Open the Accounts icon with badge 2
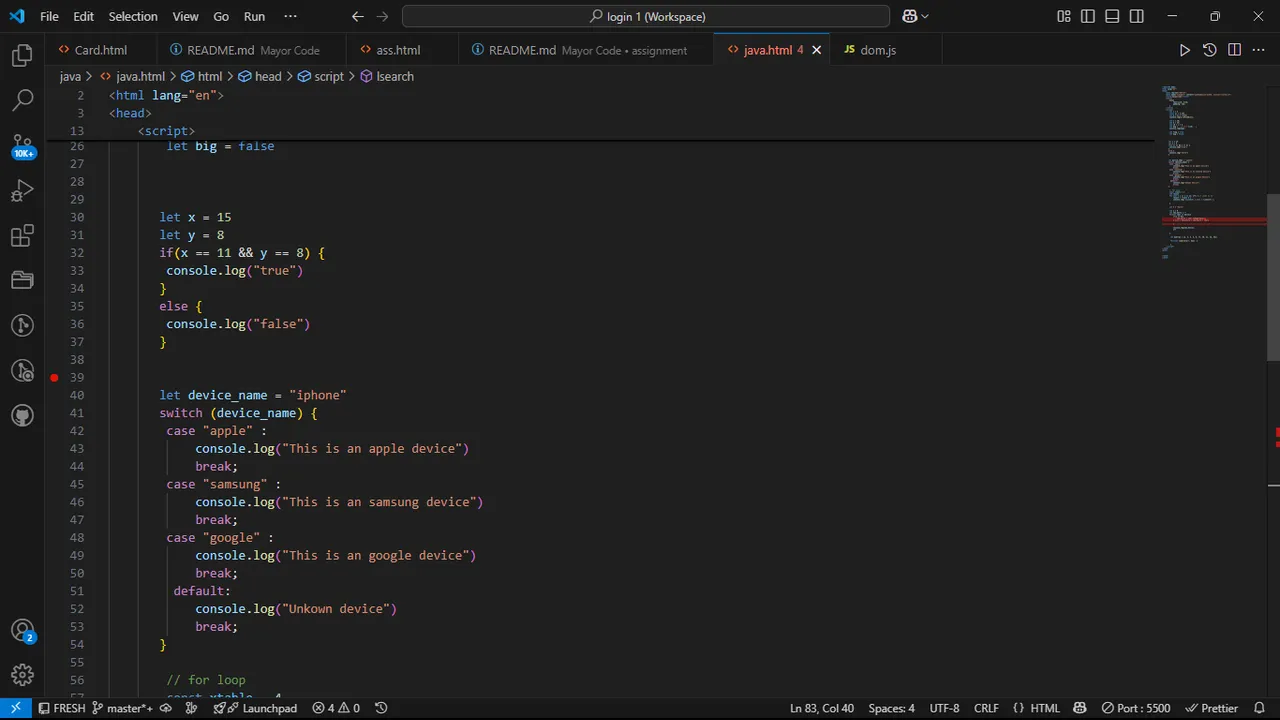The image size is (1280, 720). point(22,631)
